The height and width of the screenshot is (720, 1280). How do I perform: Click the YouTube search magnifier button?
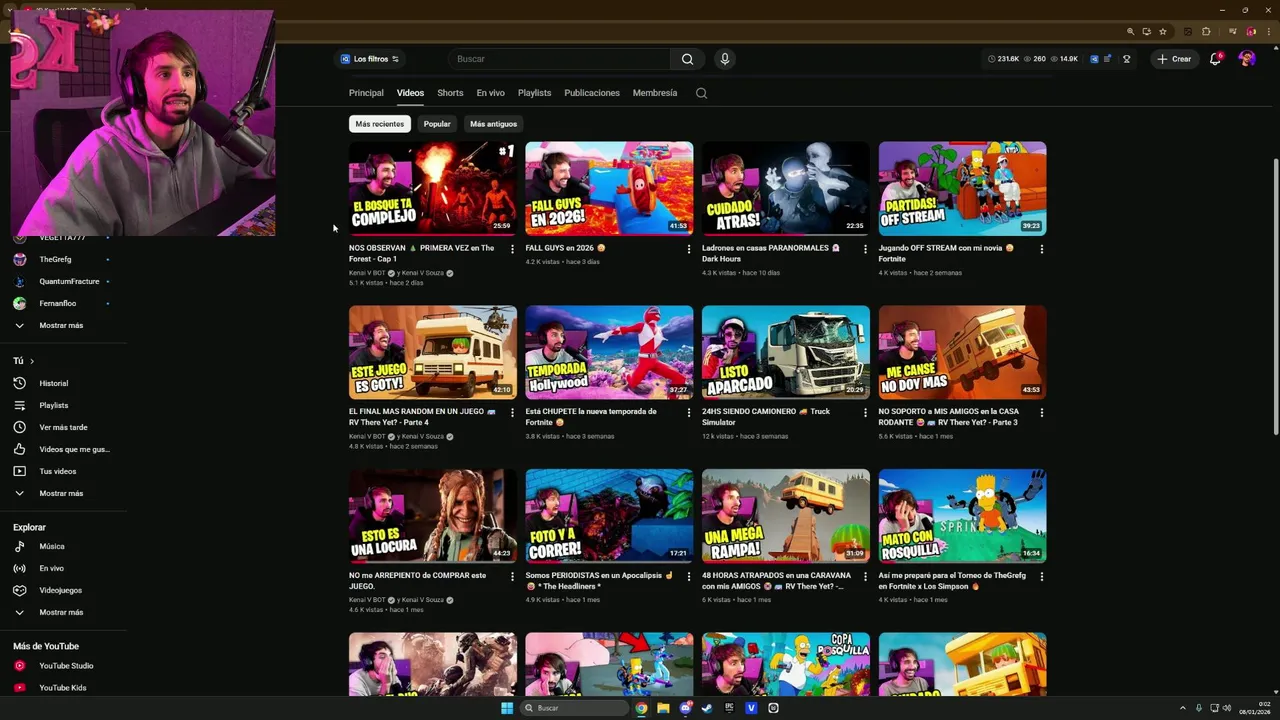pyautogui.click(x=687, y=59)
